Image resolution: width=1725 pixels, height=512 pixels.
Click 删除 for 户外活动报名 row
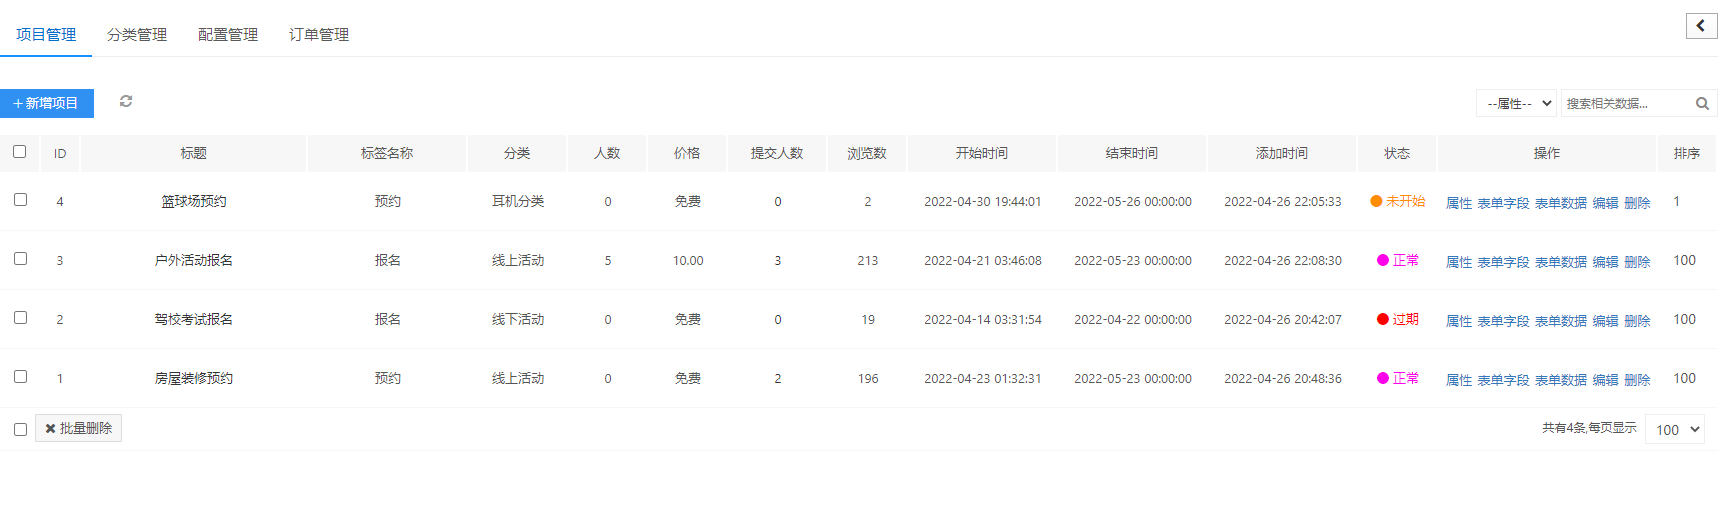pyautogui.click(x=1637, y=262)
